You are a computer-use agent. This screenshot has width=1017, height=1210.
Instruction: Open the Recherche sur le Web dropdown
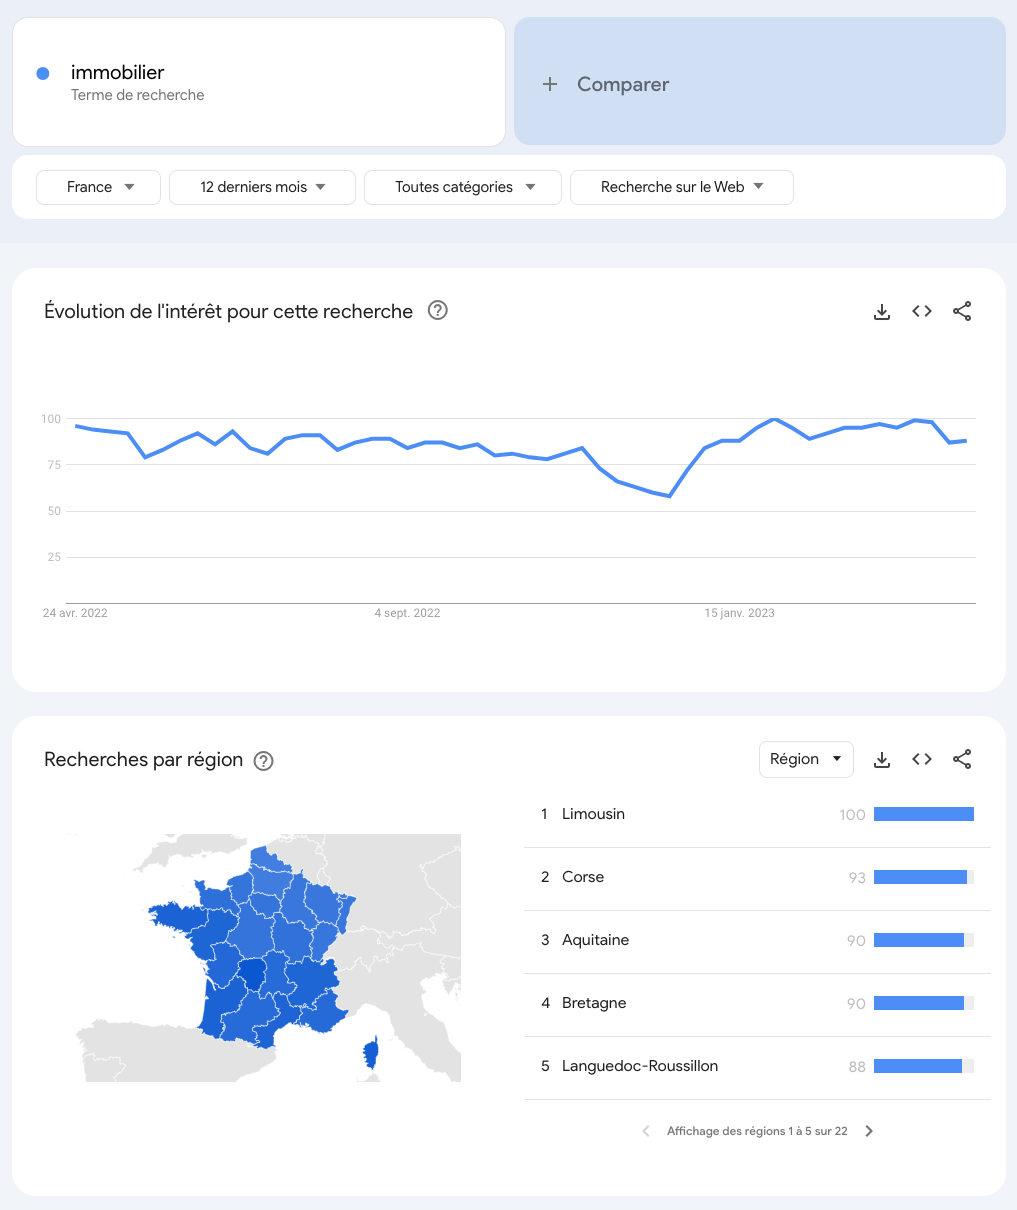682,187
